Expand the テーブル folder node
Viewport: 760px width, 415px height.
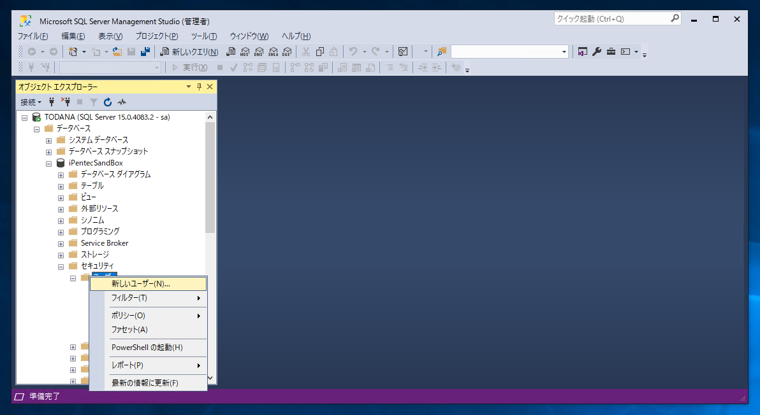[x=61, y=187]
